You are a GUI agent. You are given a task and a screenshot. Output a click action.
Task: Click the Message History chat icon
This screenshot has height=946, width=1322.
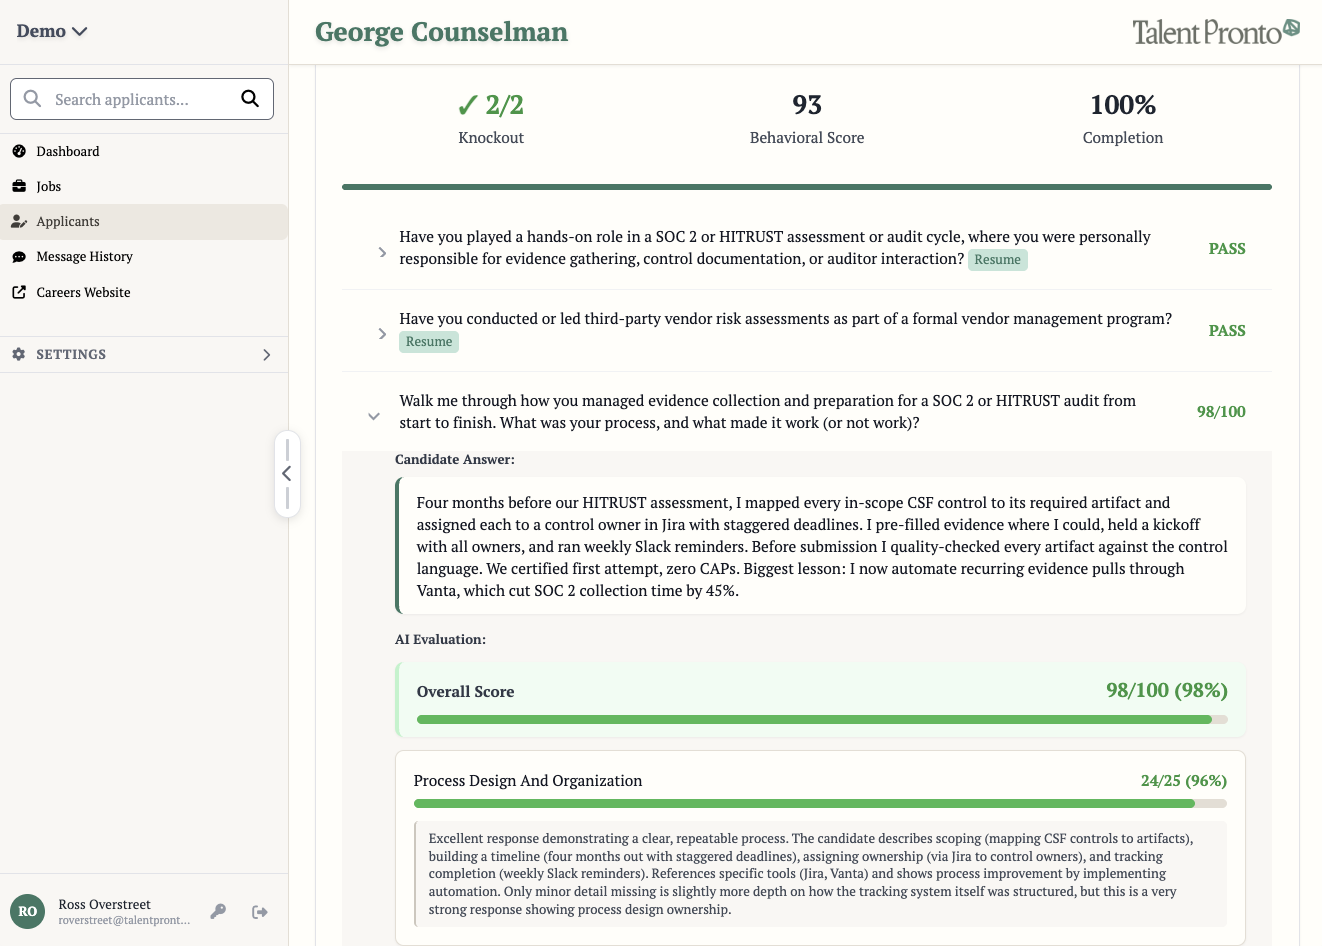pyautogui.click(x=19, y=257)
